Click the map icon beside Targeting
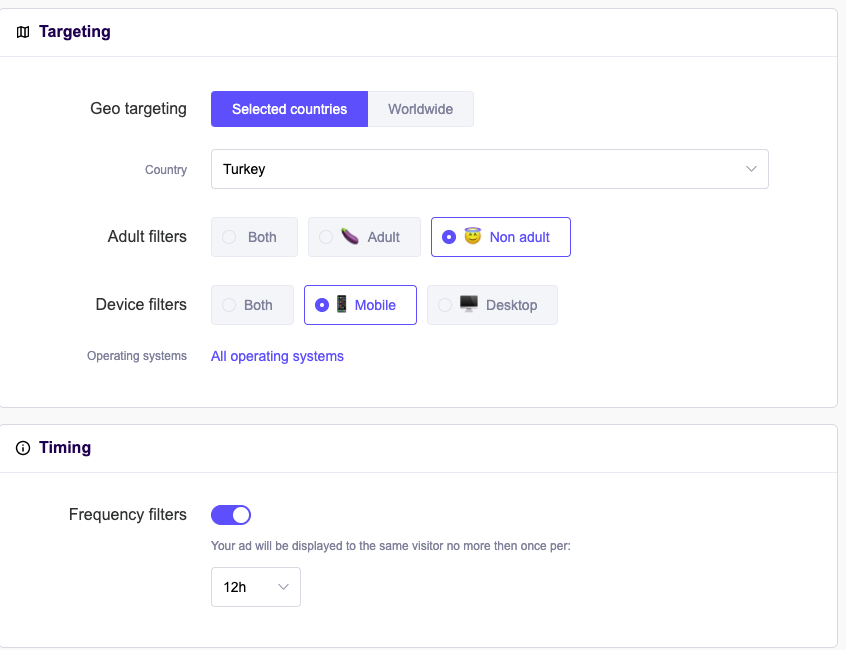 point(23,32)
